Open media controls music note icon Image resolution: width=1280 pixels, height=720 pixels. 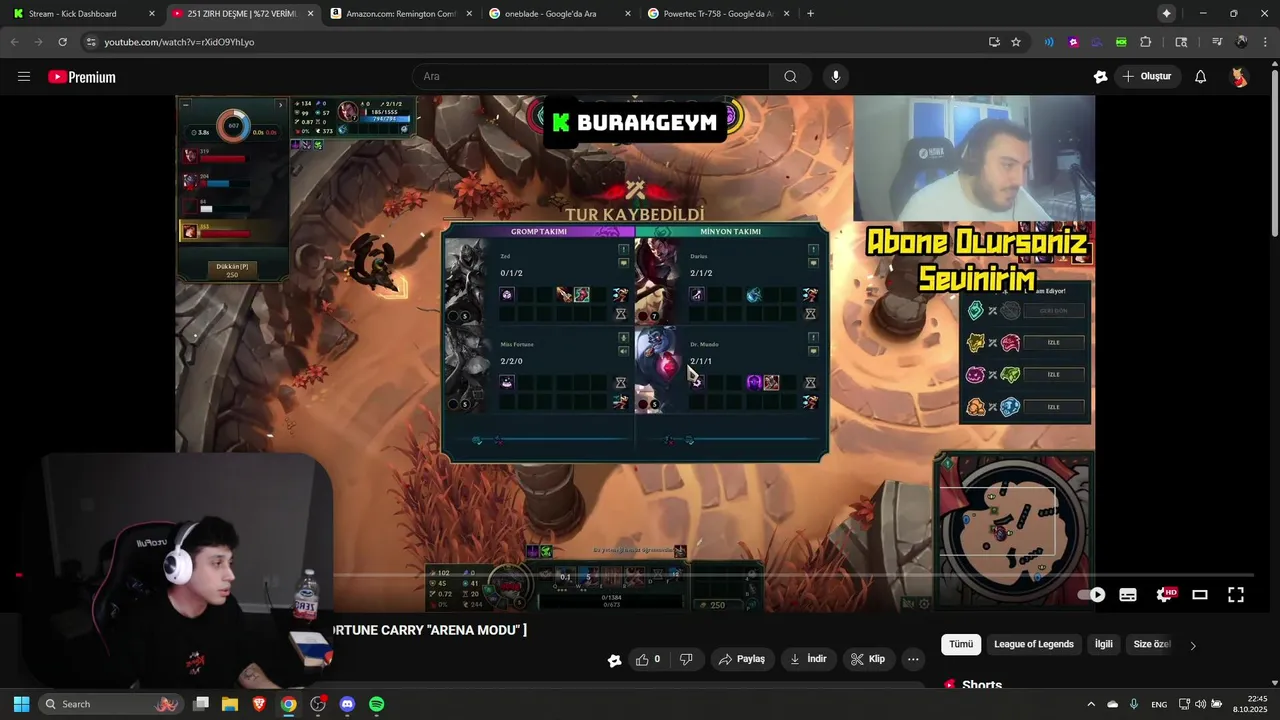point(1217,42)
